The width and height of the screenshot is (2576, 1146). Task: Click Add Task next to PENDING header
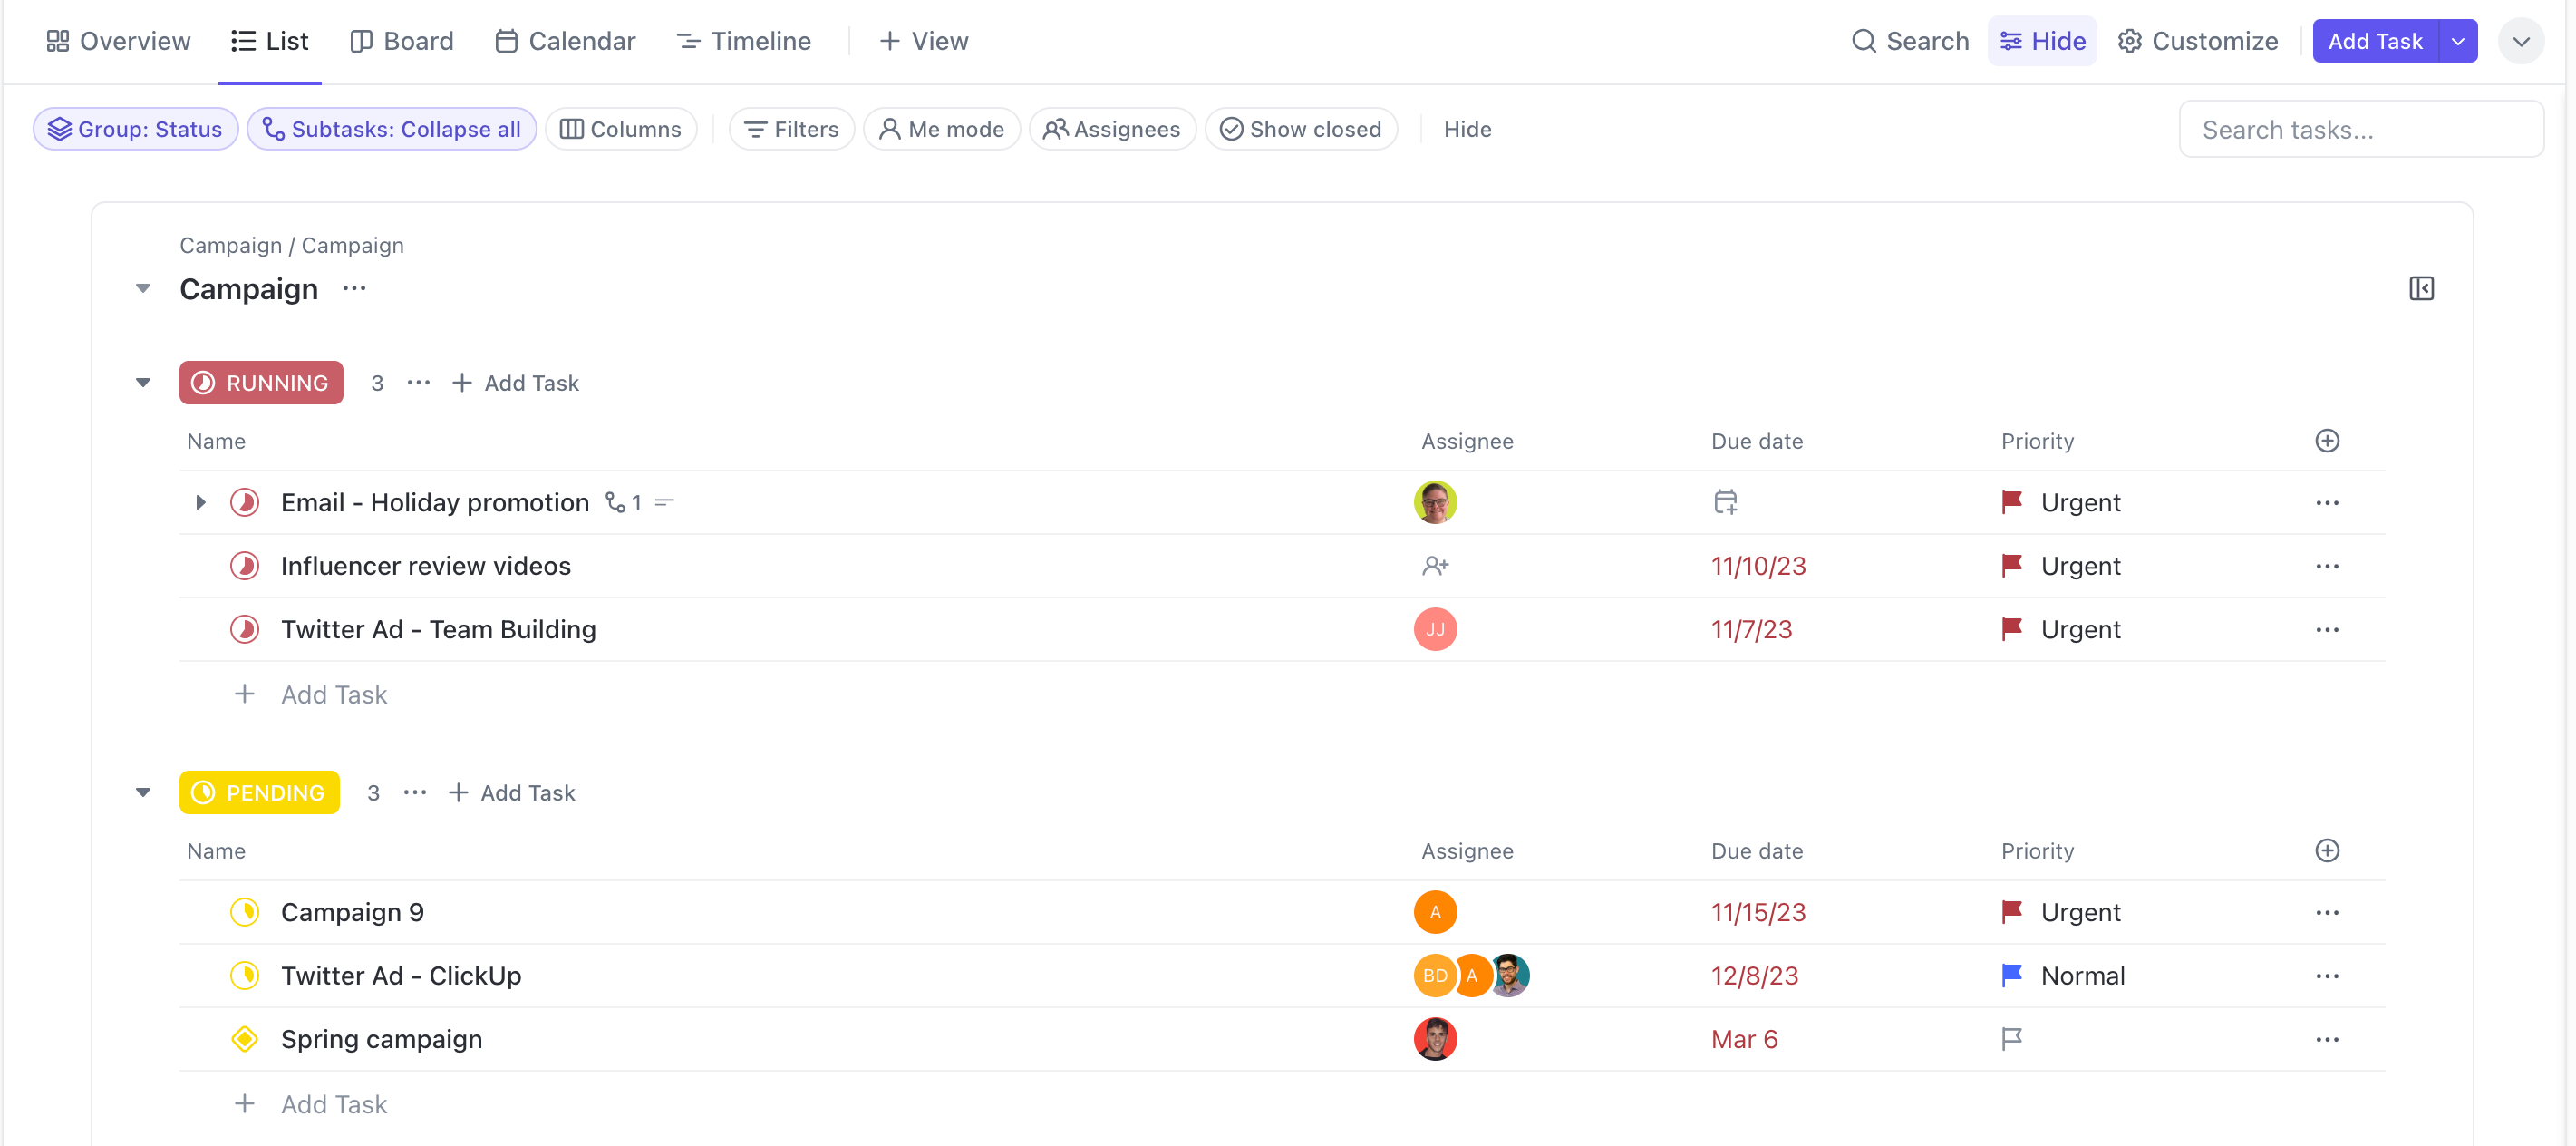511,793
